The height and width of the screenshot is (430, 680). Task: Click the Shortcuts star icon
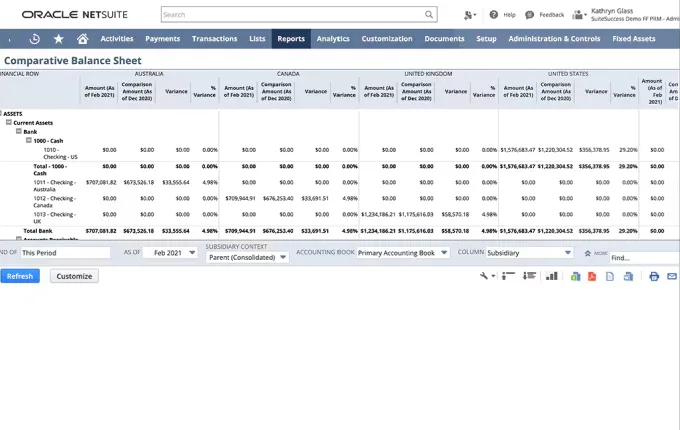click(x=58, y=39)
